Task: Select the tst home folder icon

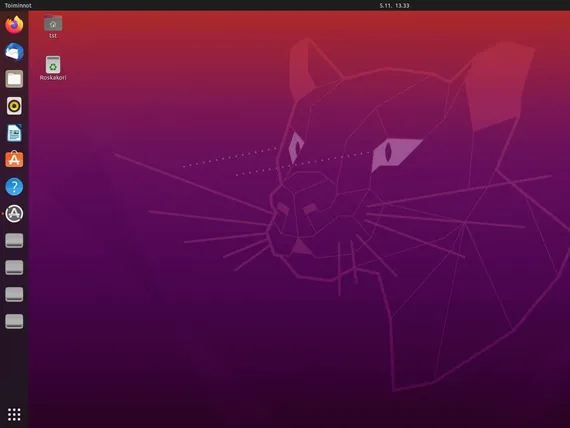Action: pyautogui.click(x=53, y=23)
